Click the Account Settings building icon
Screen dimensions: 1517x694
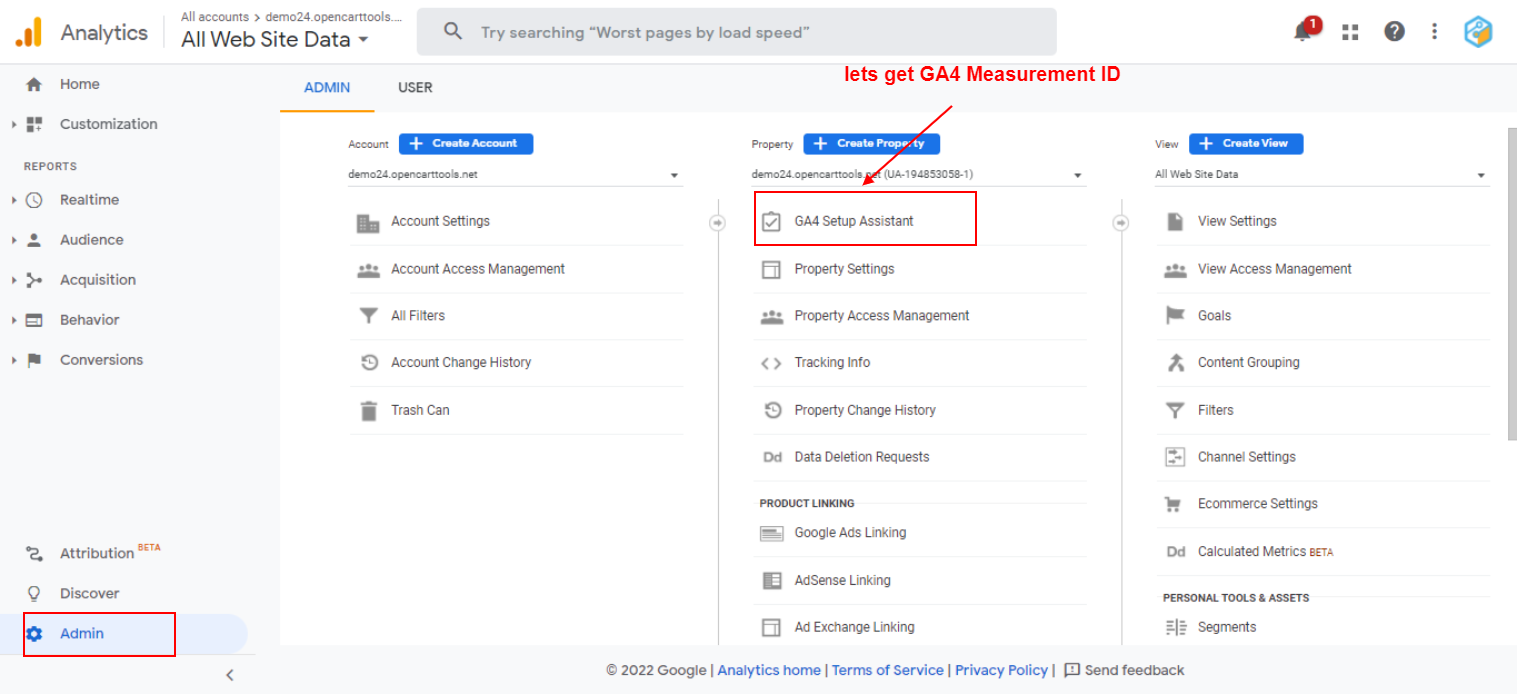pos(368,222)
